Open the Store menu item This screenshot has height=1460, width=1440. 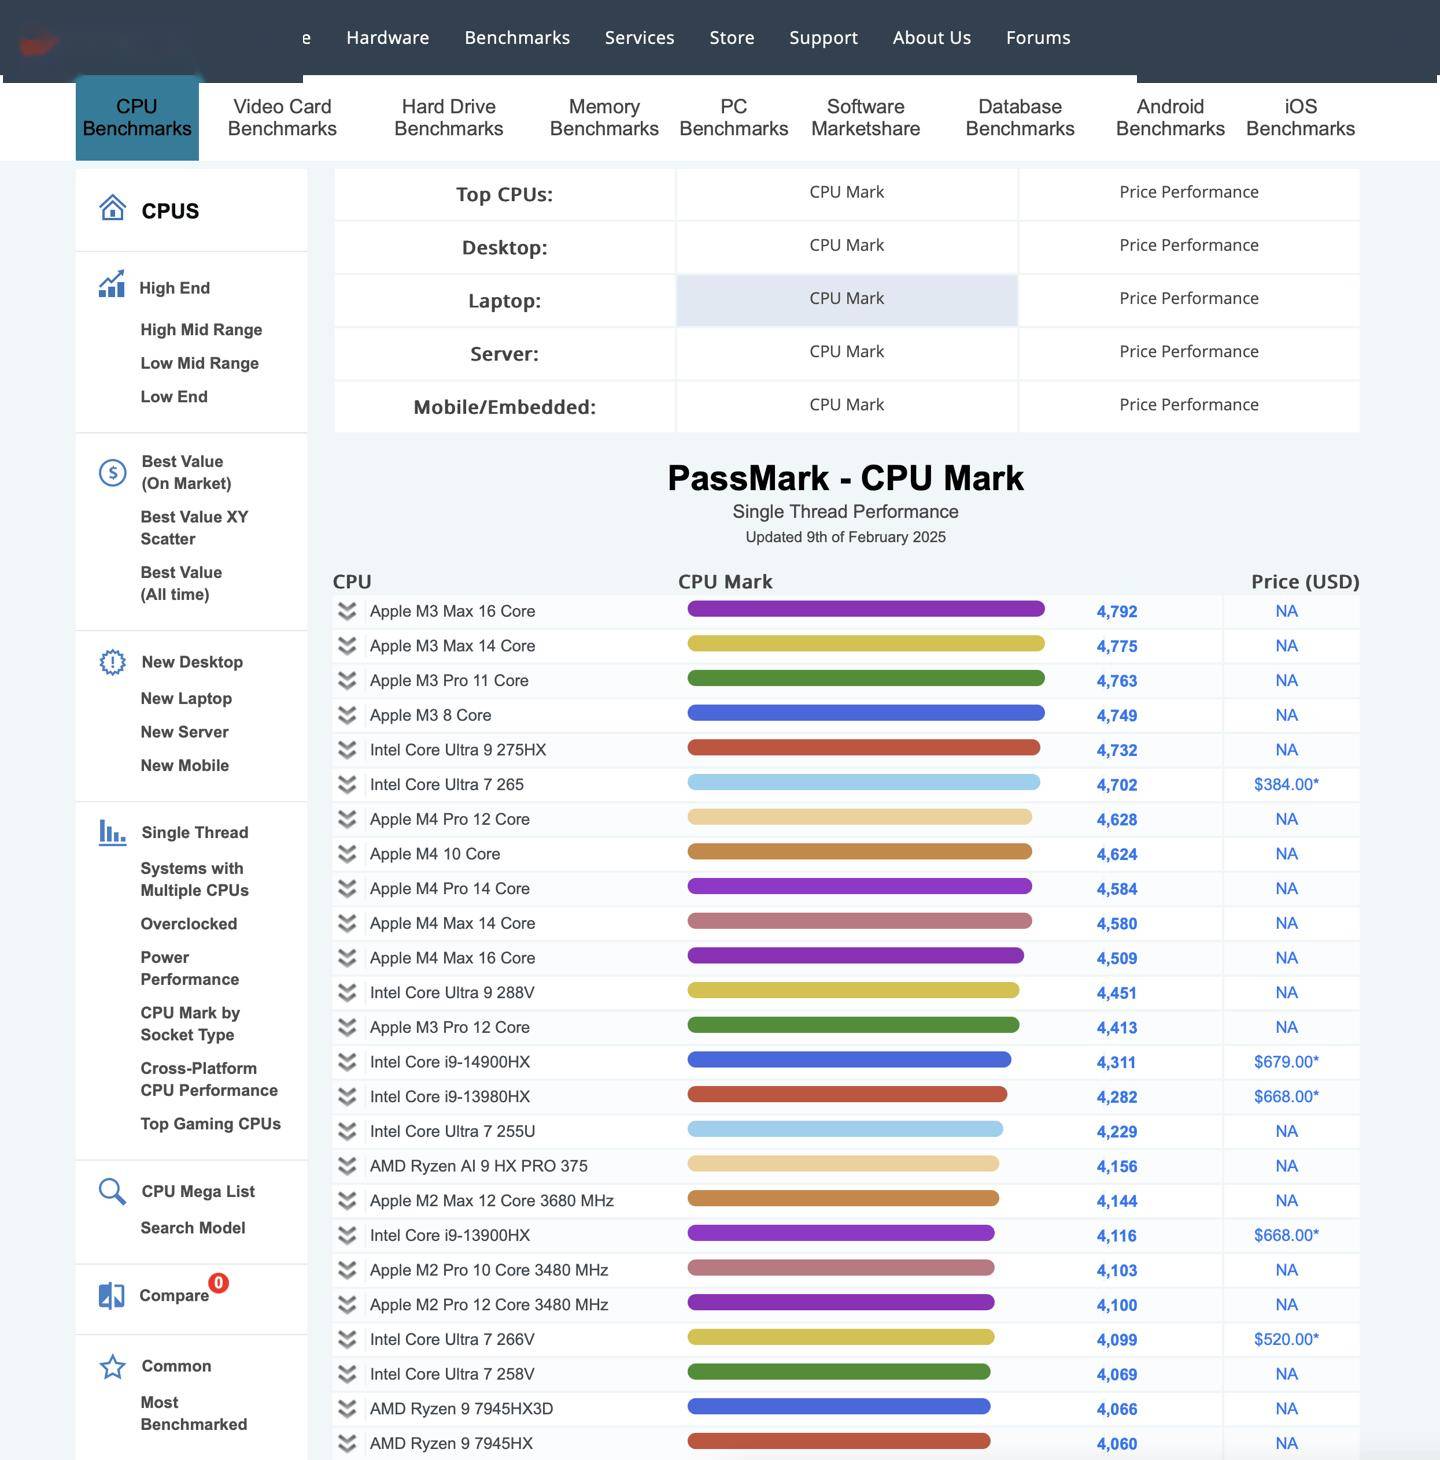pos(732,38)
